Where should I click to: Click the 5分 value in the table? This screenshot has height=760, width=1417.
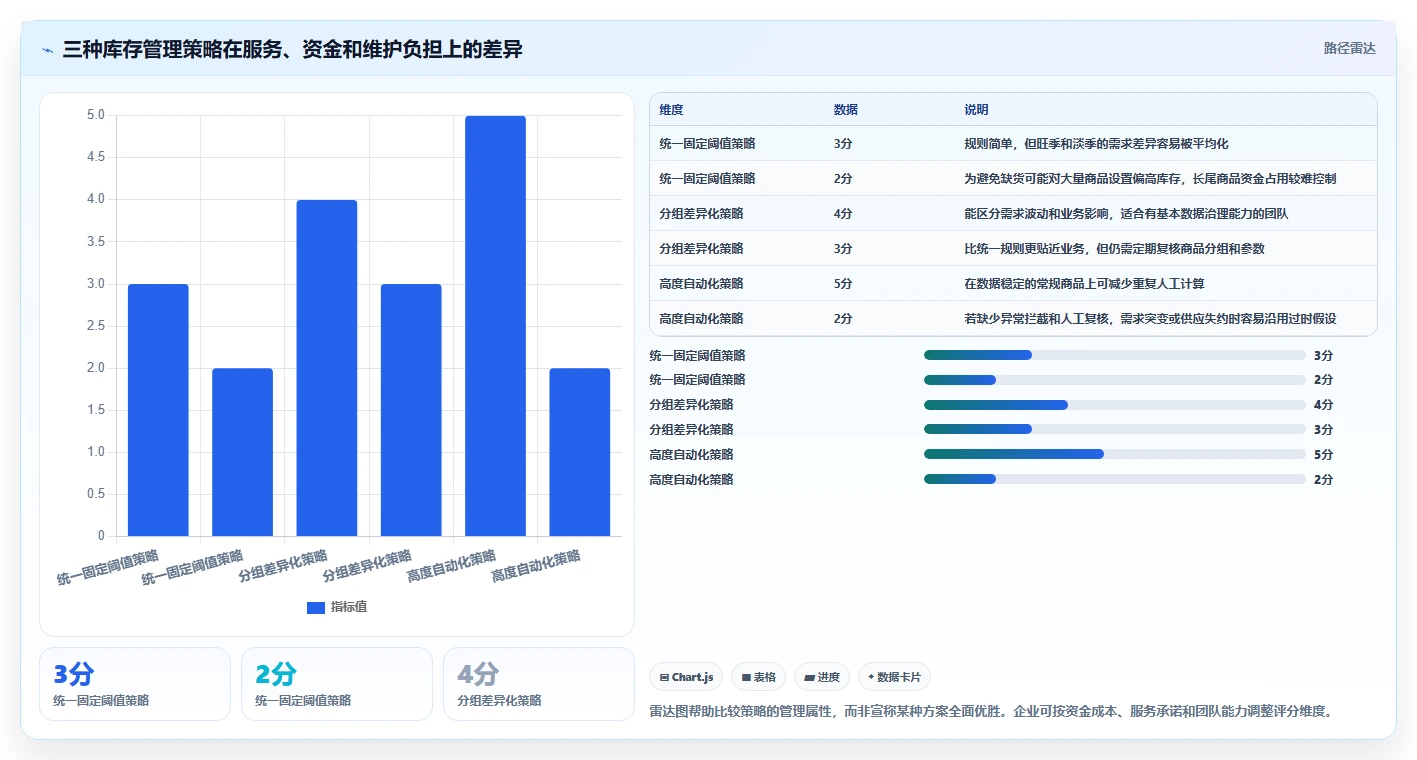pos(843,284)
